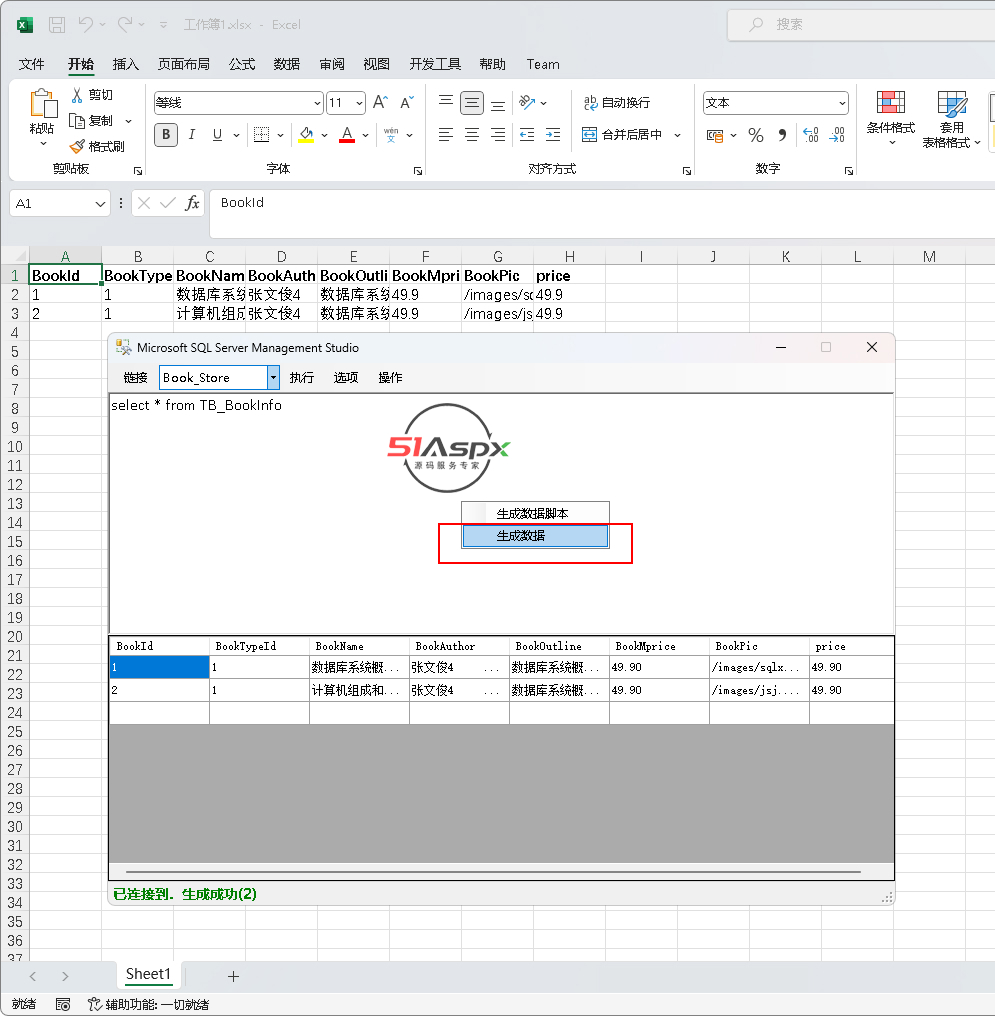
Task: Apply cell borders icon
Action: (262, 135)
